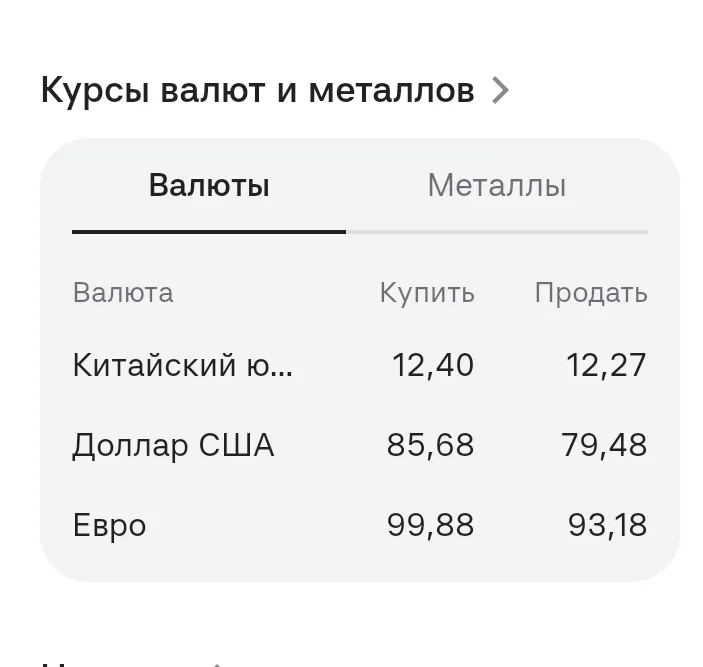
Task: Click yuan buy rate 12,40
Action: [x=433, y=365]
